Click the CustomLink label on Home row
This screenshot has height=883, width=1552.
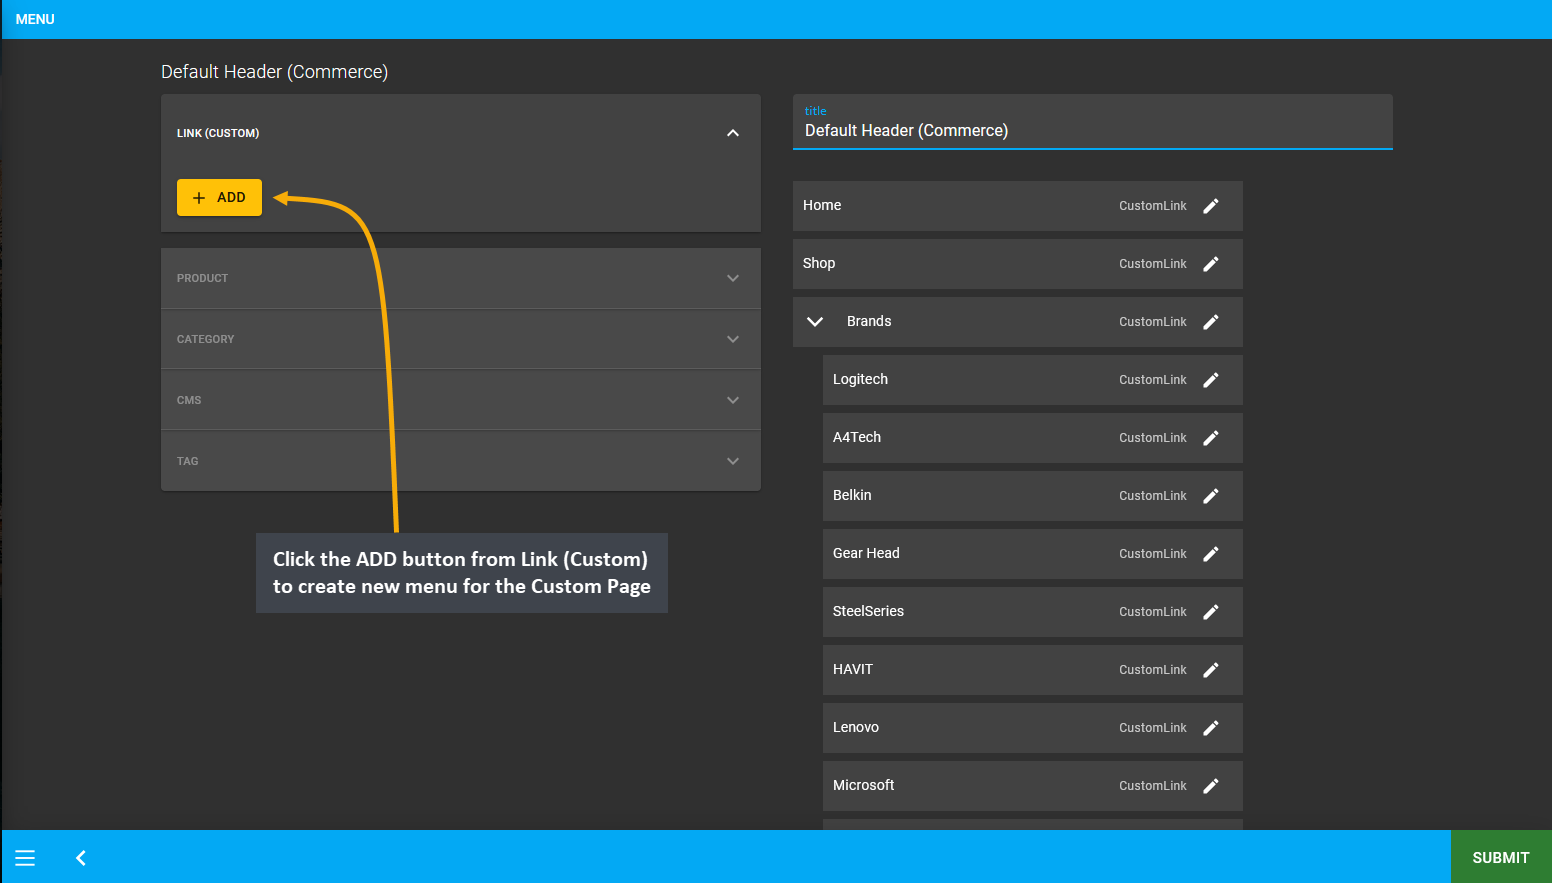(x=1152, y=206)
